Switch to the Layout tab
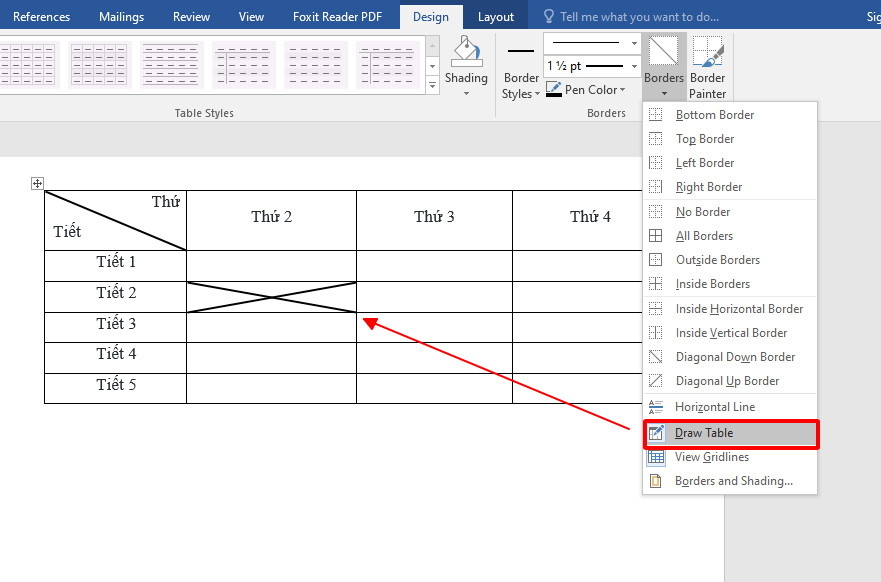881x582 pixels. click(x=496, y=17)
